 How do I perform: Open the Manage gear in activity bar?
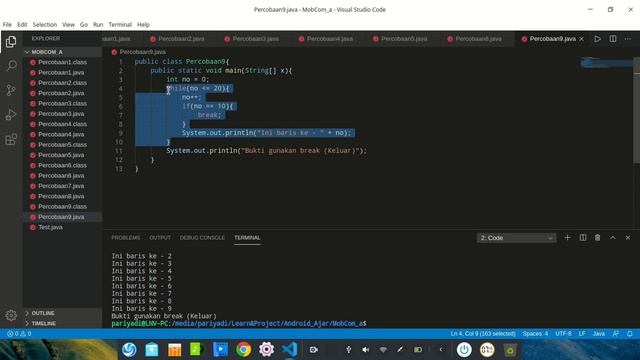(x=11, y=315)
